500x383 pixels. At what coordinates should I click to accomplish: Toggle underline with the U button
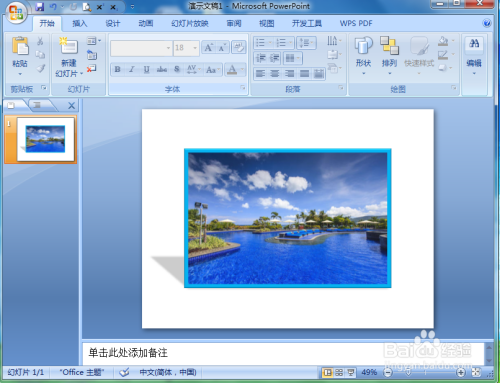[x=146, y=69]
